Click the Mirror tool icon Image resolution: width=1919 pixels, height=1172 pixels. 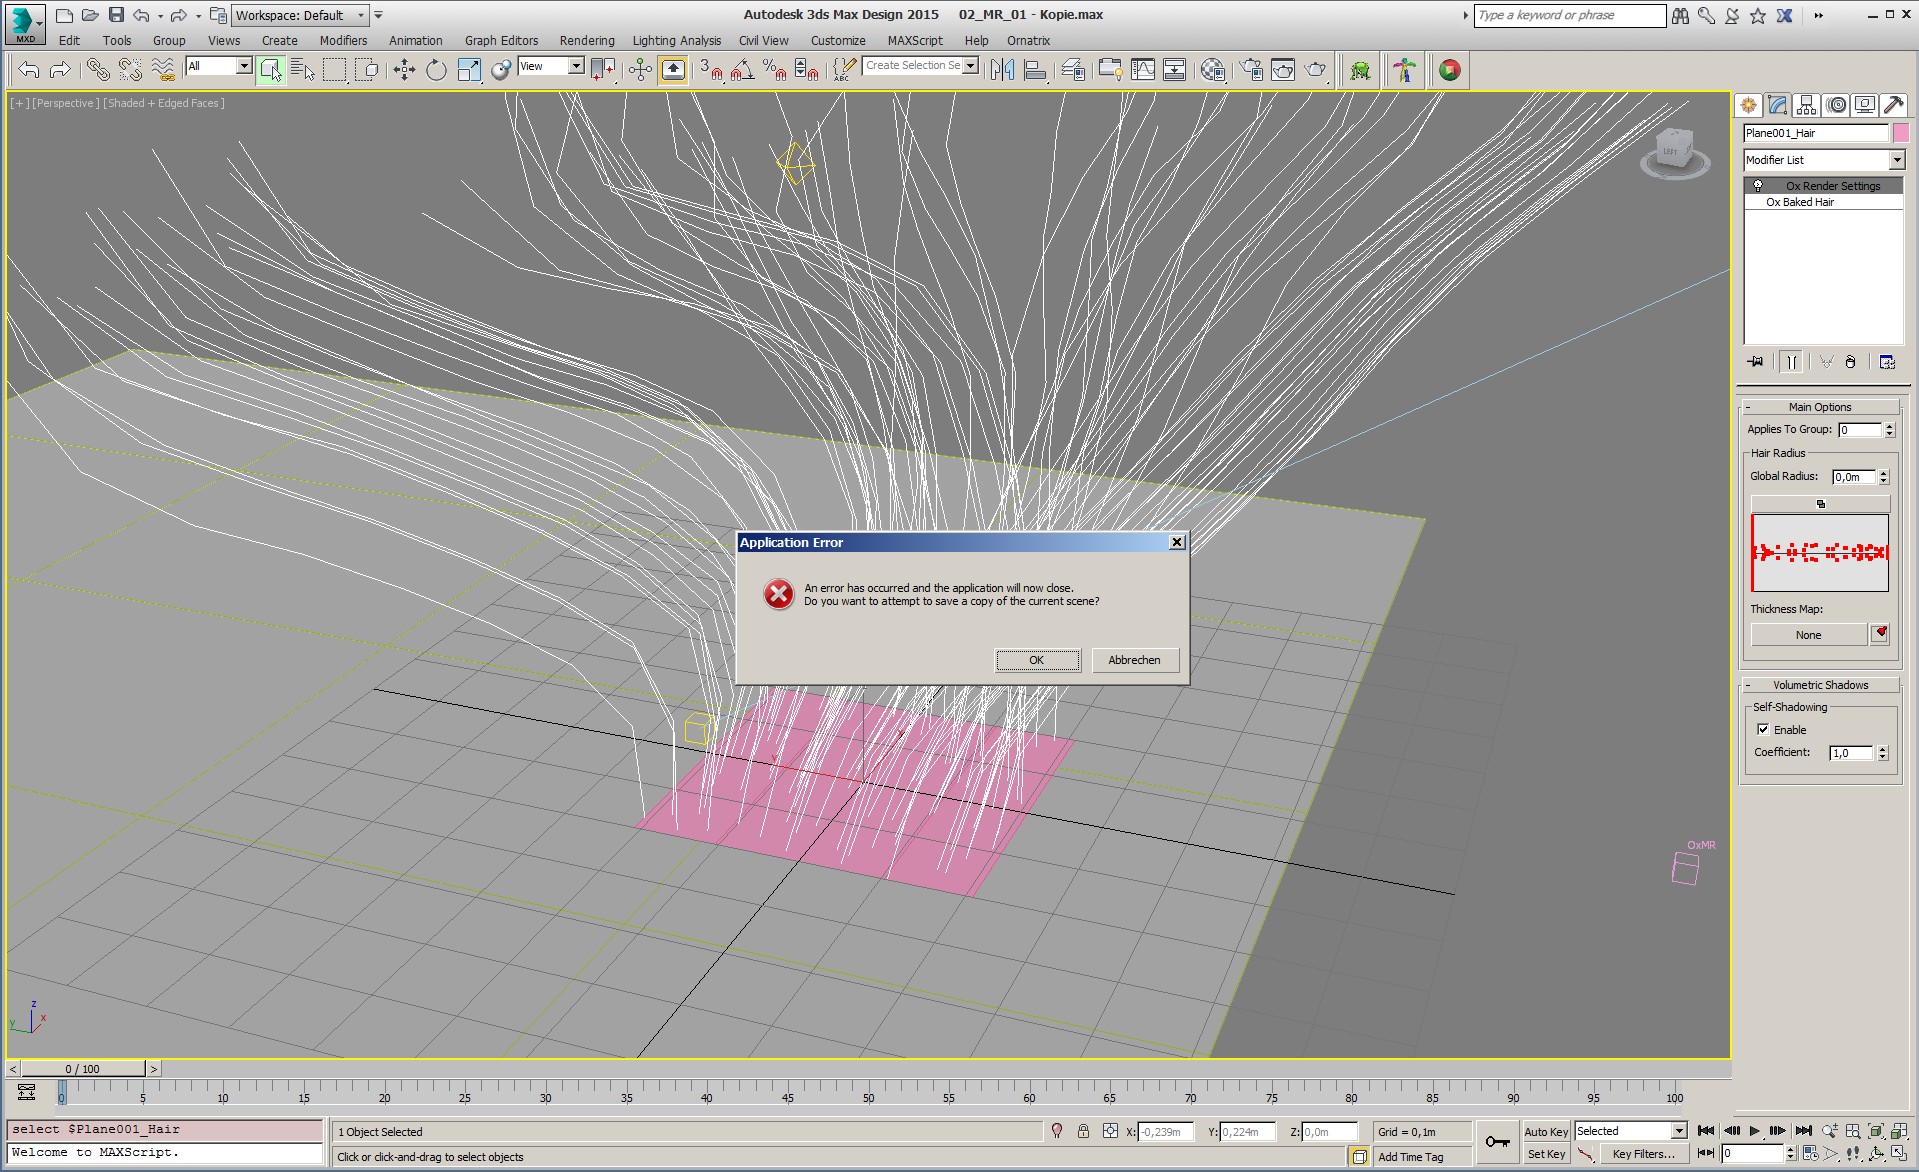click(1002, 69)
